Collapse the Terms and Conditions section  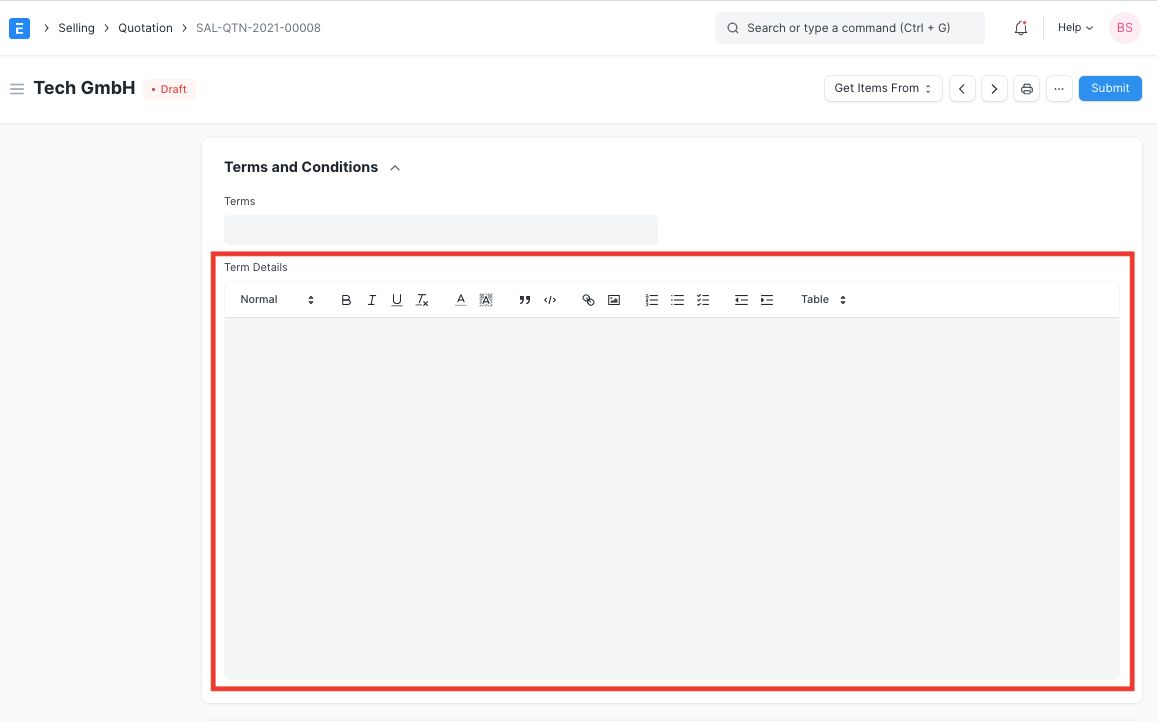point(394,167)
